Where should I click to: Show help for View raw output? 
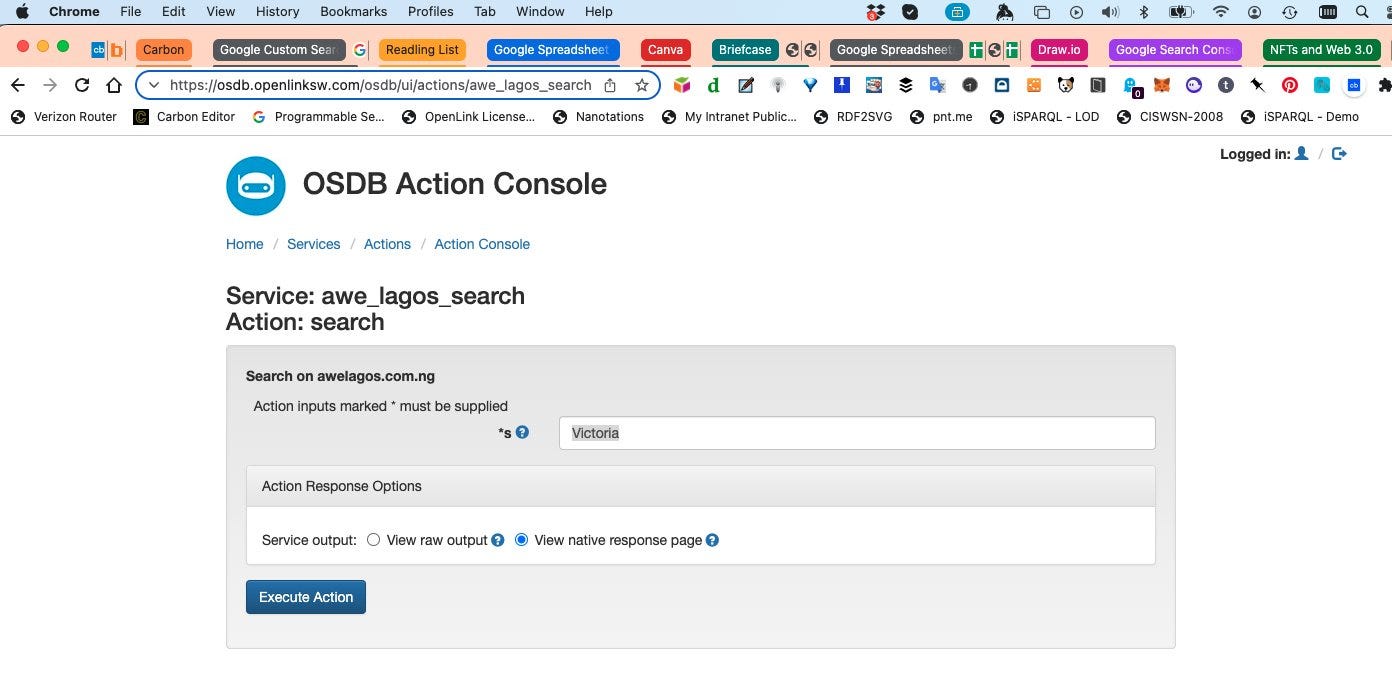point(498,540)
